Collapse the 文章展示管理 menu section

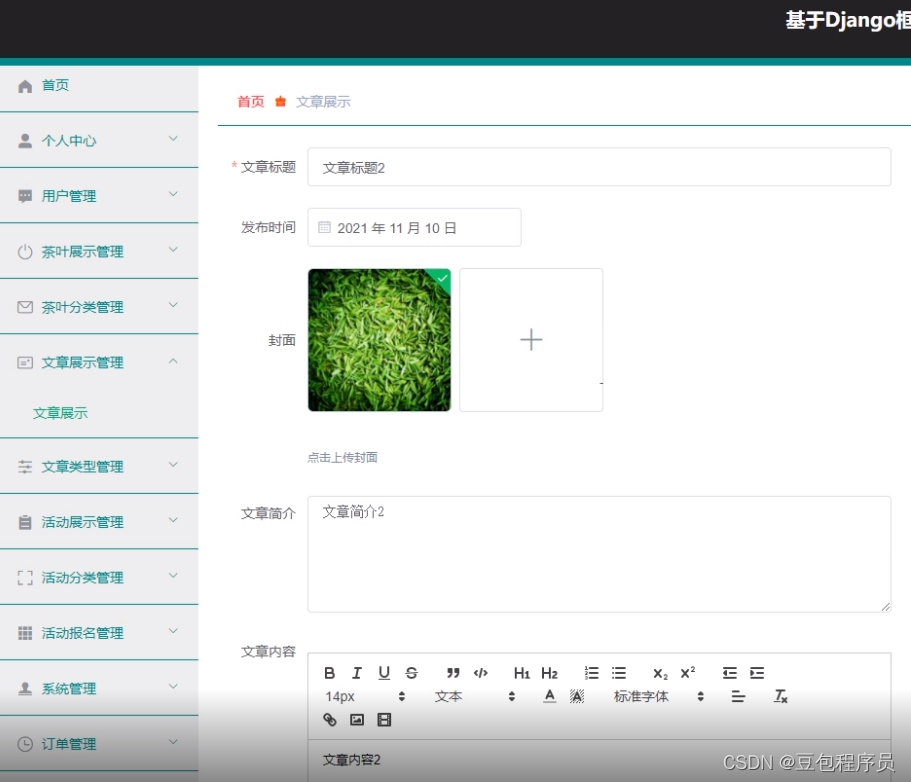pos(99,362)
